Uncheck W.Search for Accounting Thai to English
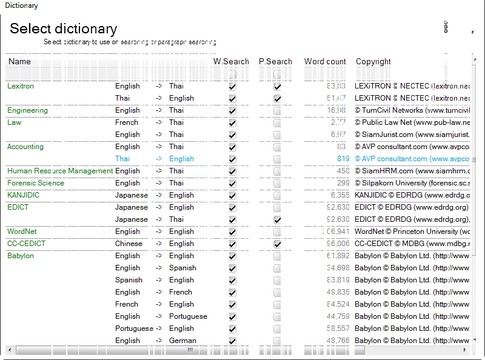The image size is (485, 360). [x=232, y=159]
